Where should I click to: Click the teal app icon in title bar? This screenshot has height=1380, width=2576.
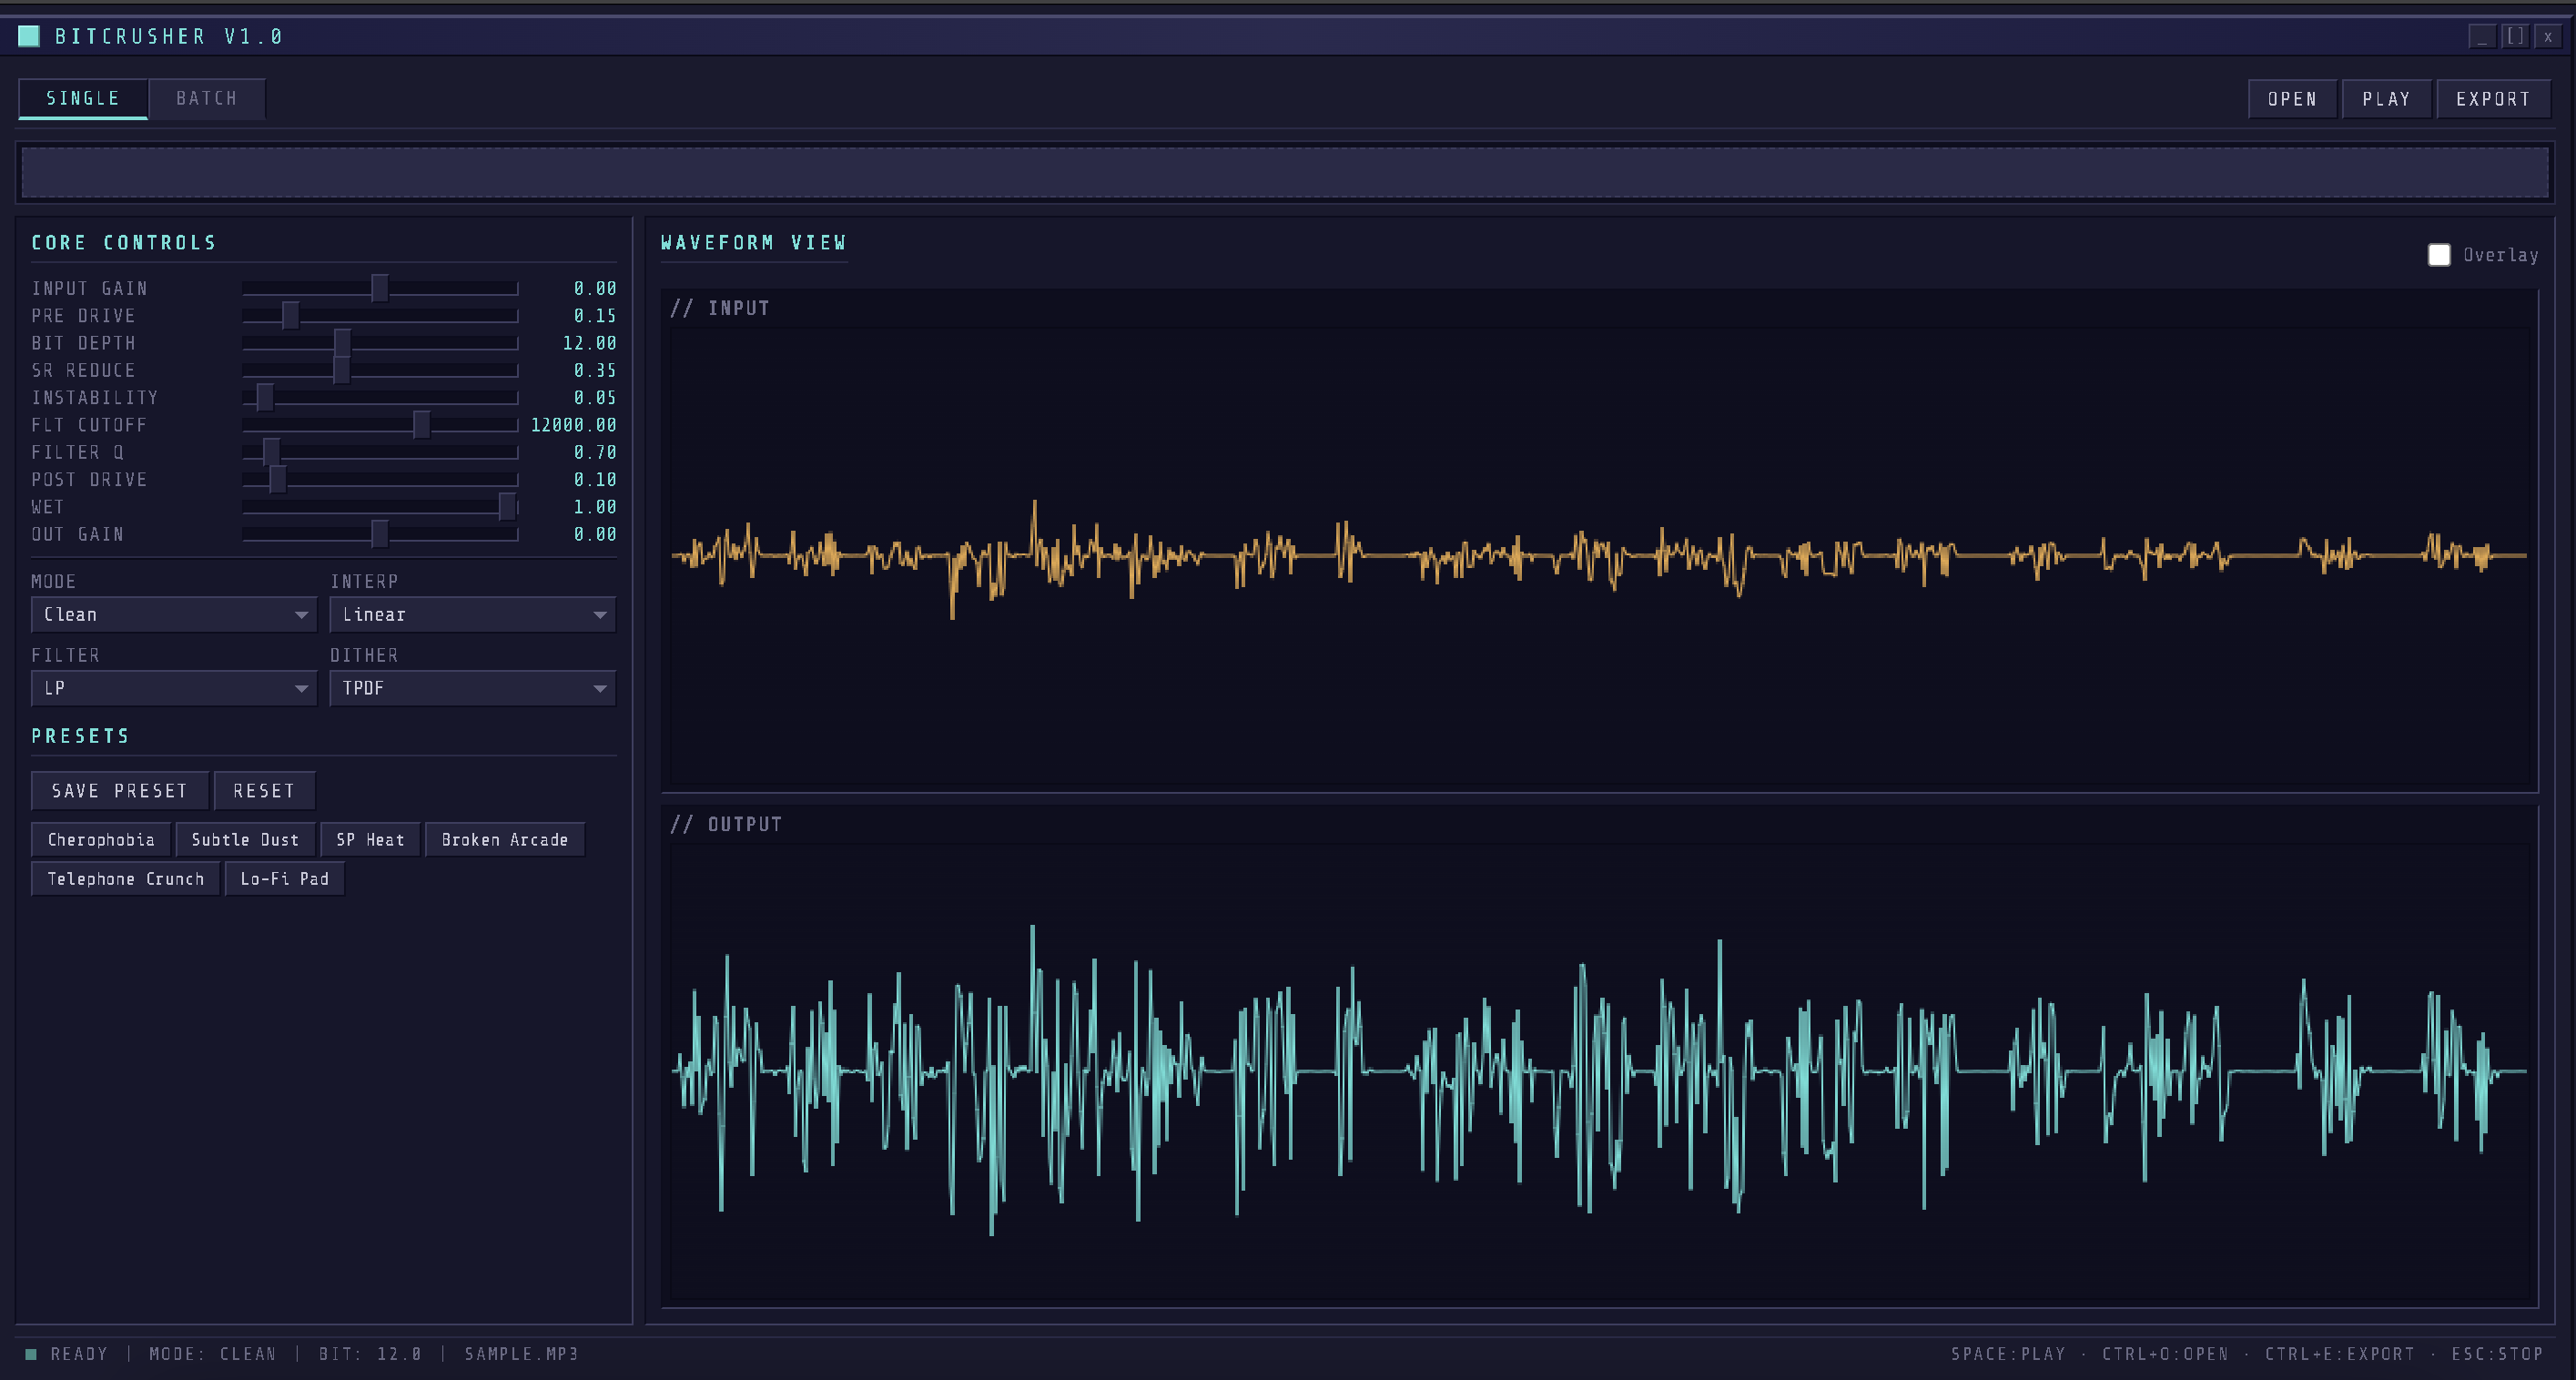[29, 36]
